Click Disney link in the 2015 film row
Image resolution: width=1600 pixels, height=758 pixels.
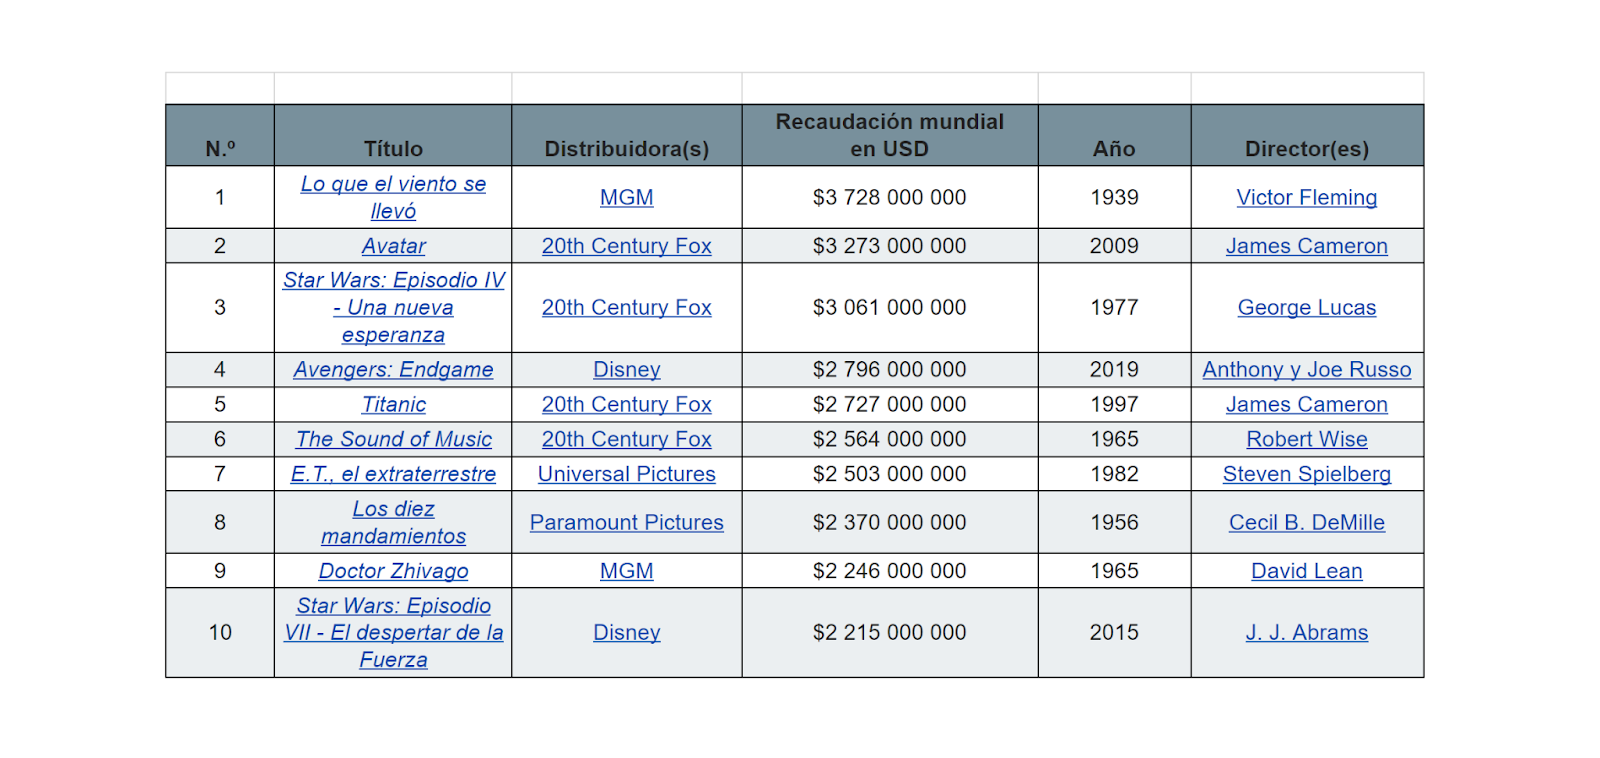(x=627, y=632)
